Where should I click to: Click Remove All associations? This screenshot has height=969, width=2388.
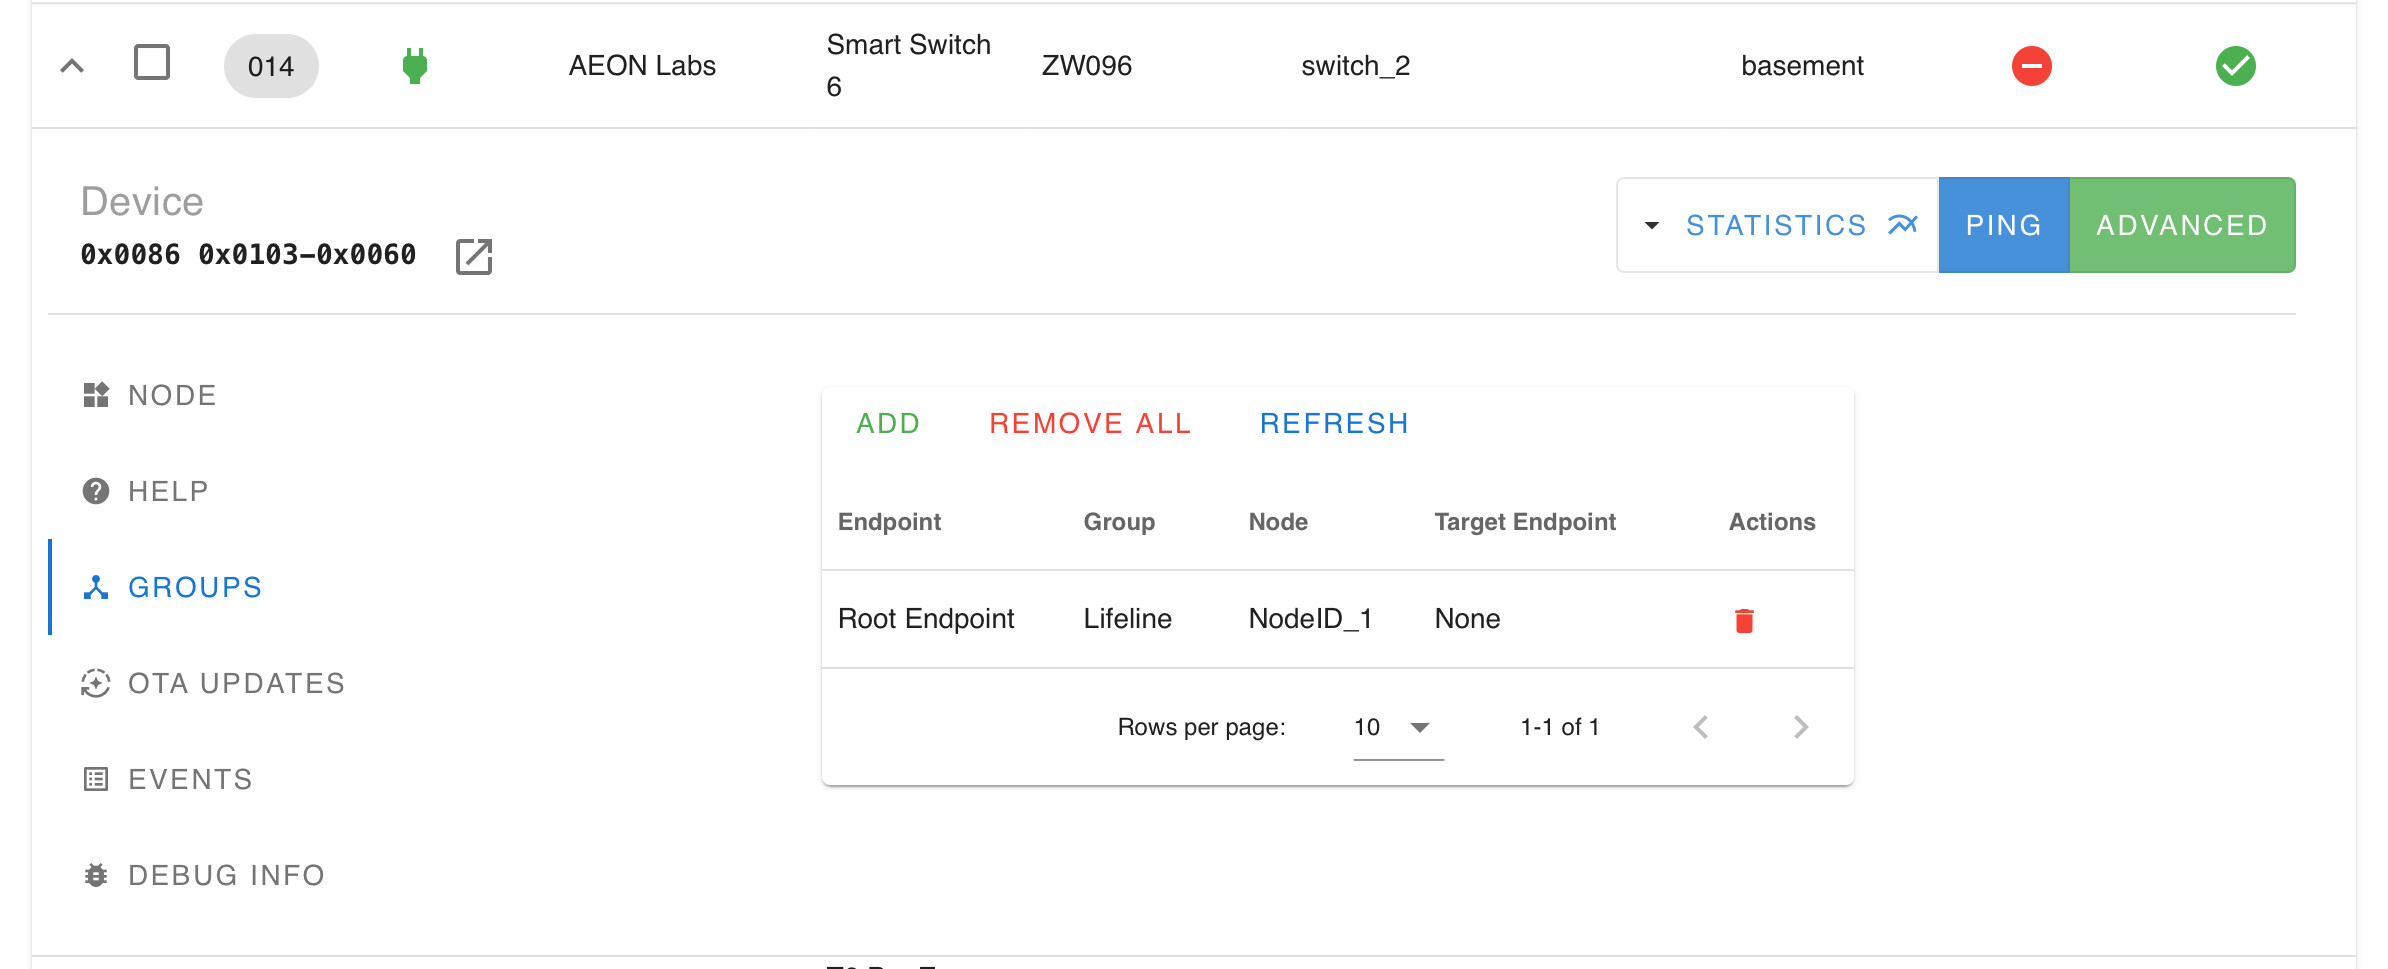coord(1090,423)
